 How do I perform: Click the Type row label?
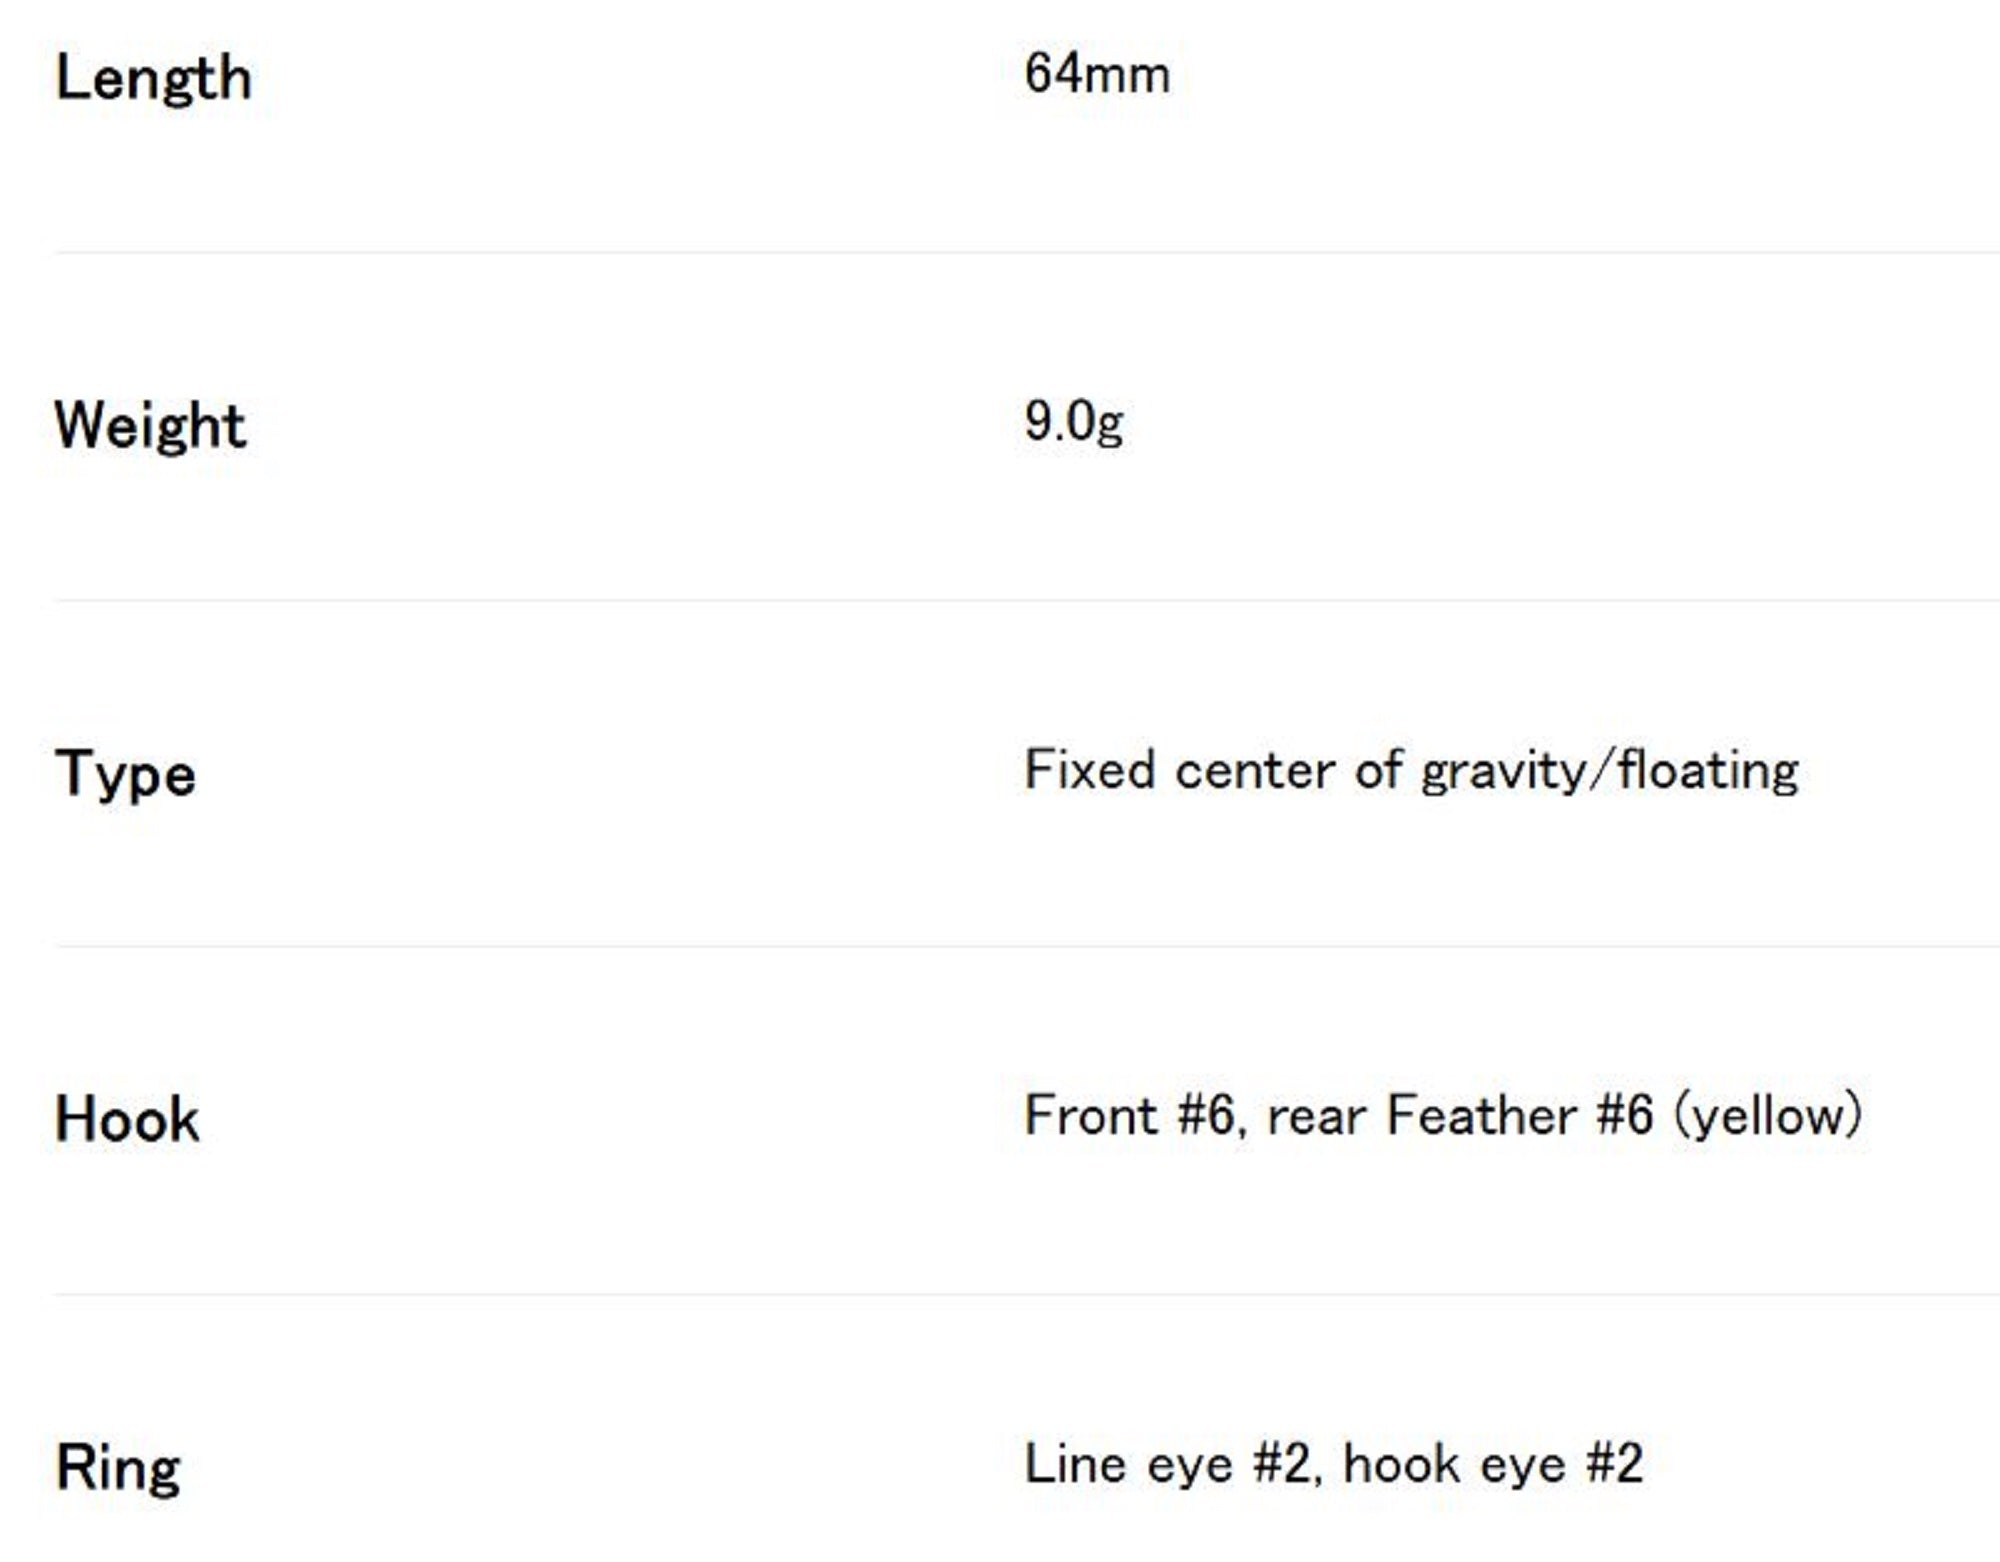coord(125,774)
